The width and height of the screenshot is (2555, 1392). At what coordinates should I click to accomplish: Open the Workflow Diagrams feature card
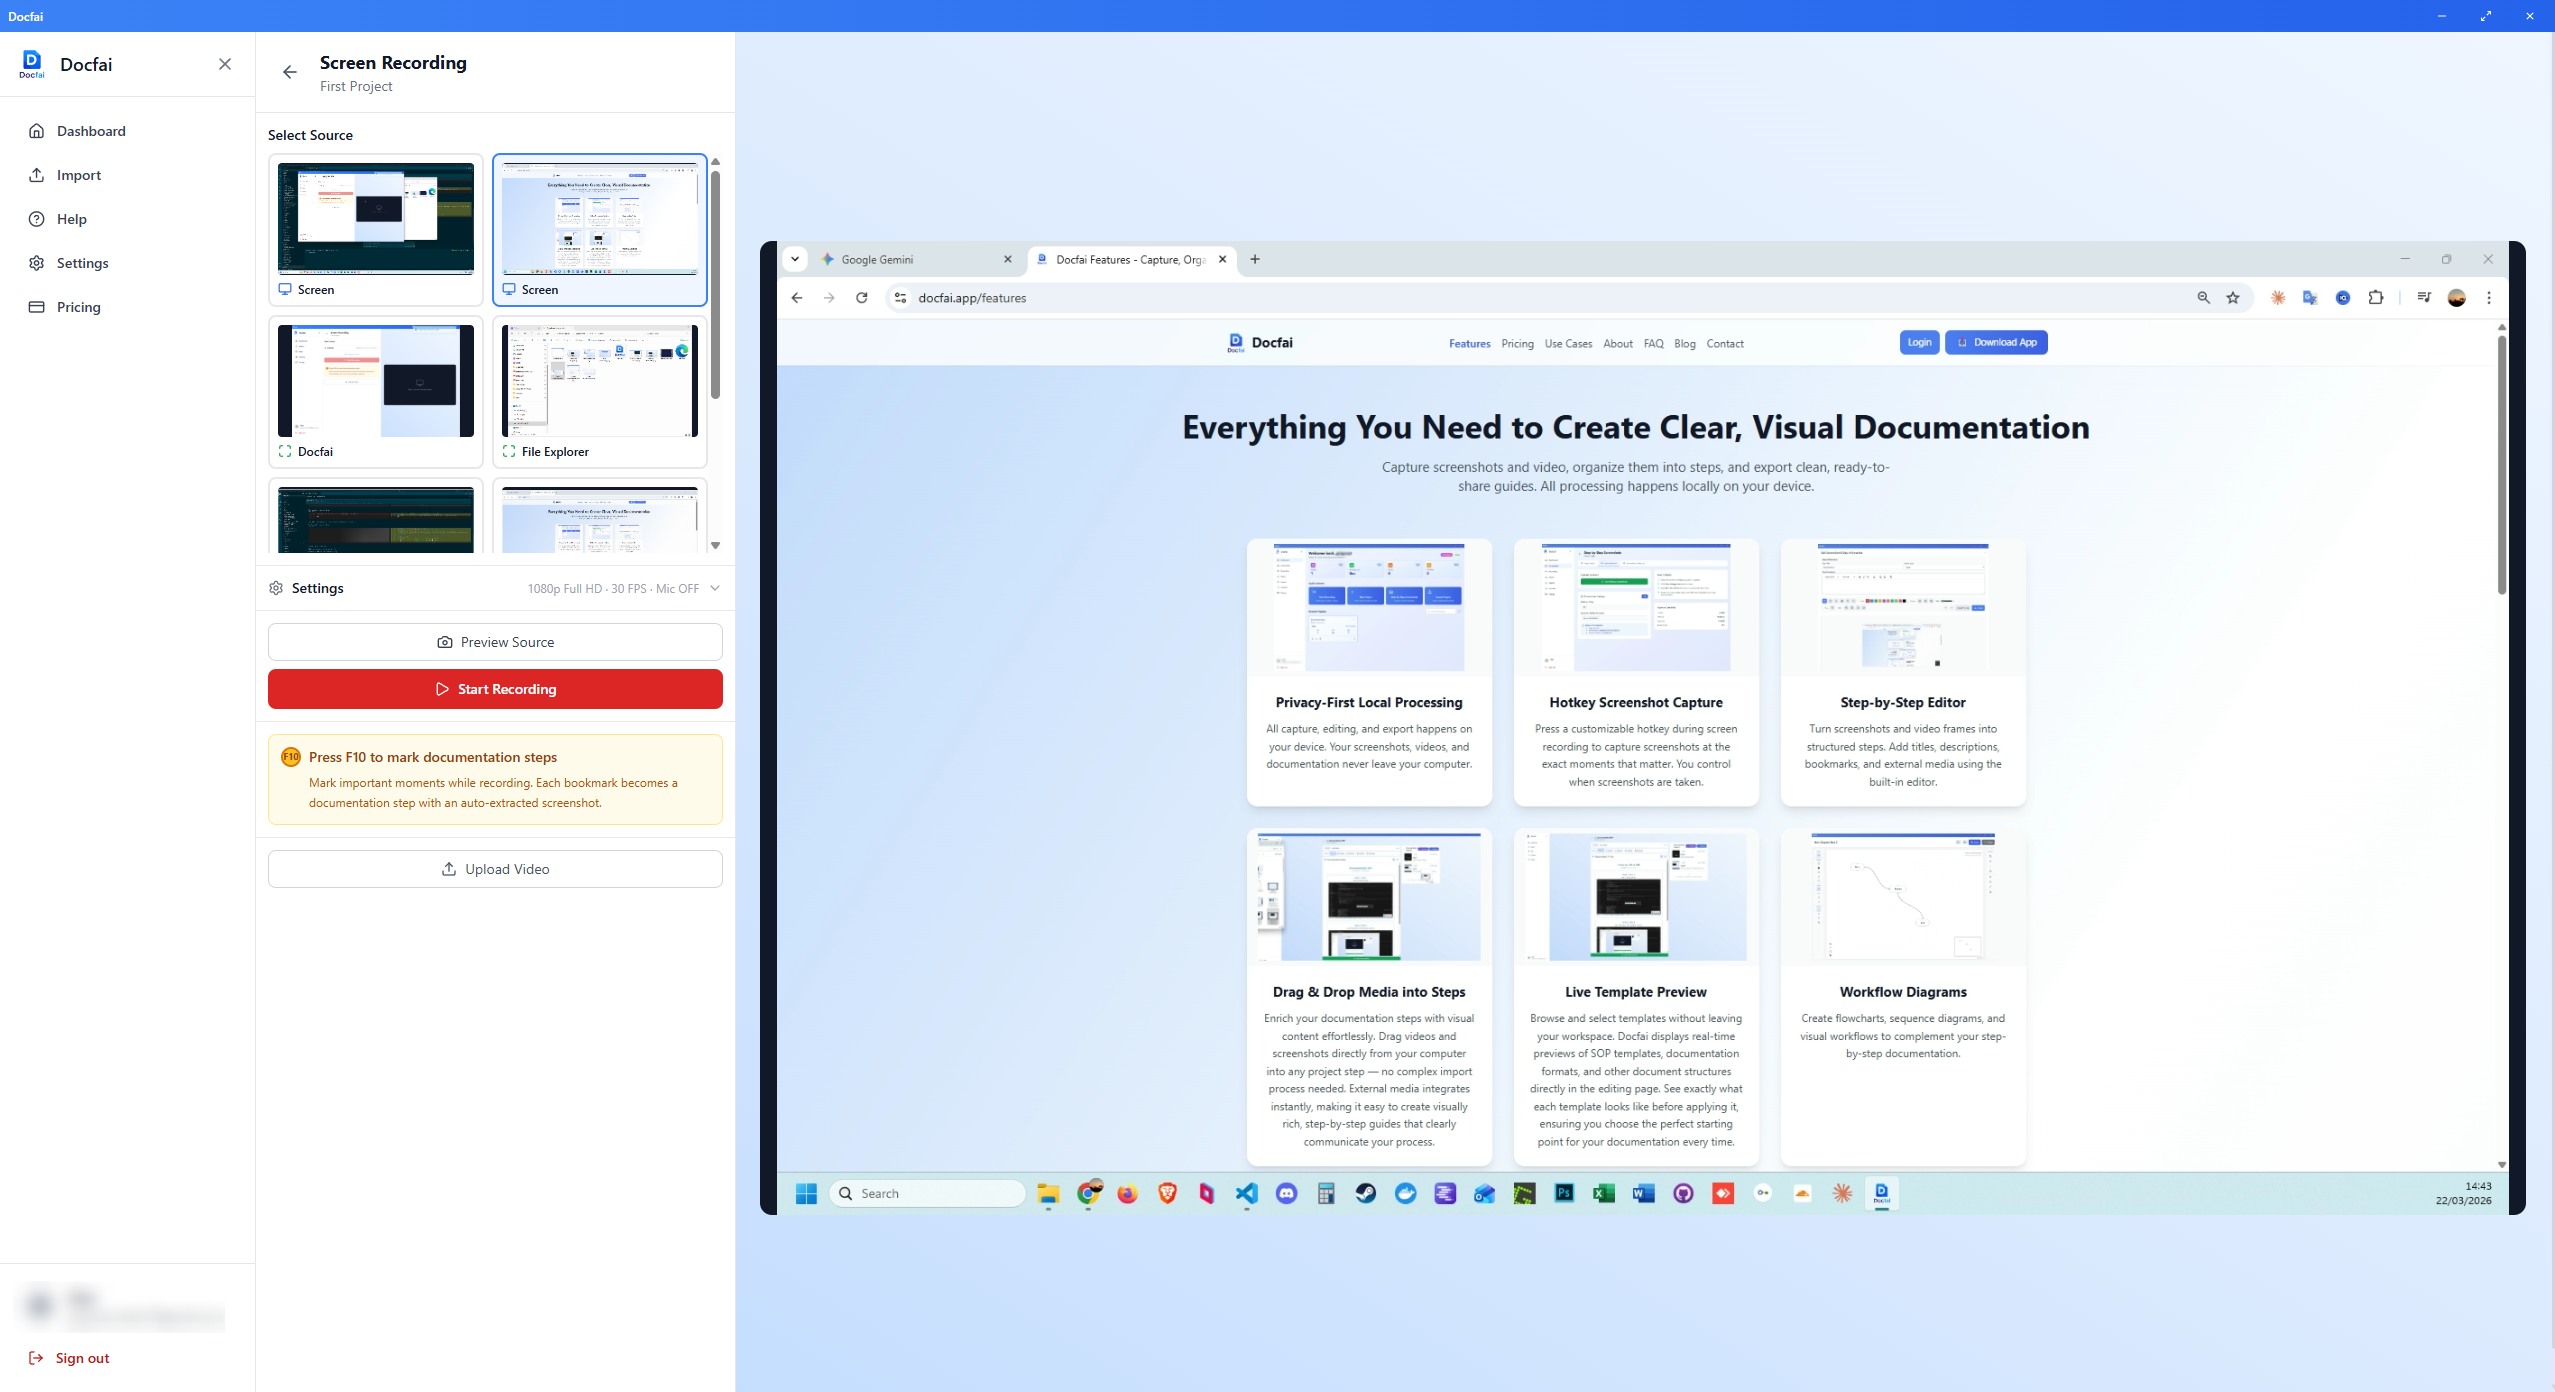[1903, 996]
